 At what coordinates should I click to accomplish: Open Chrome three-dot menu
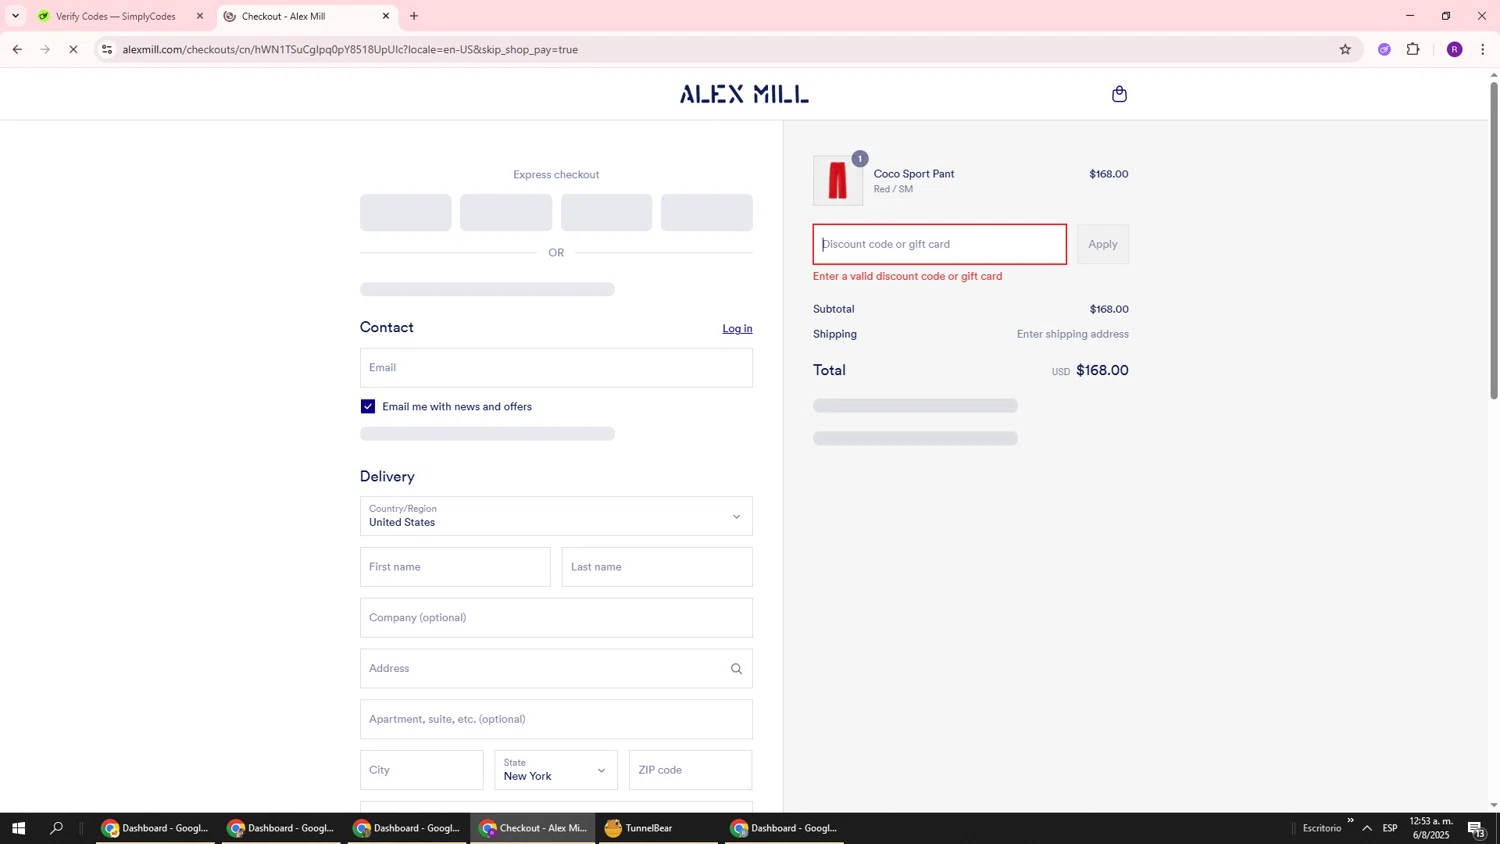[1483, 49]
